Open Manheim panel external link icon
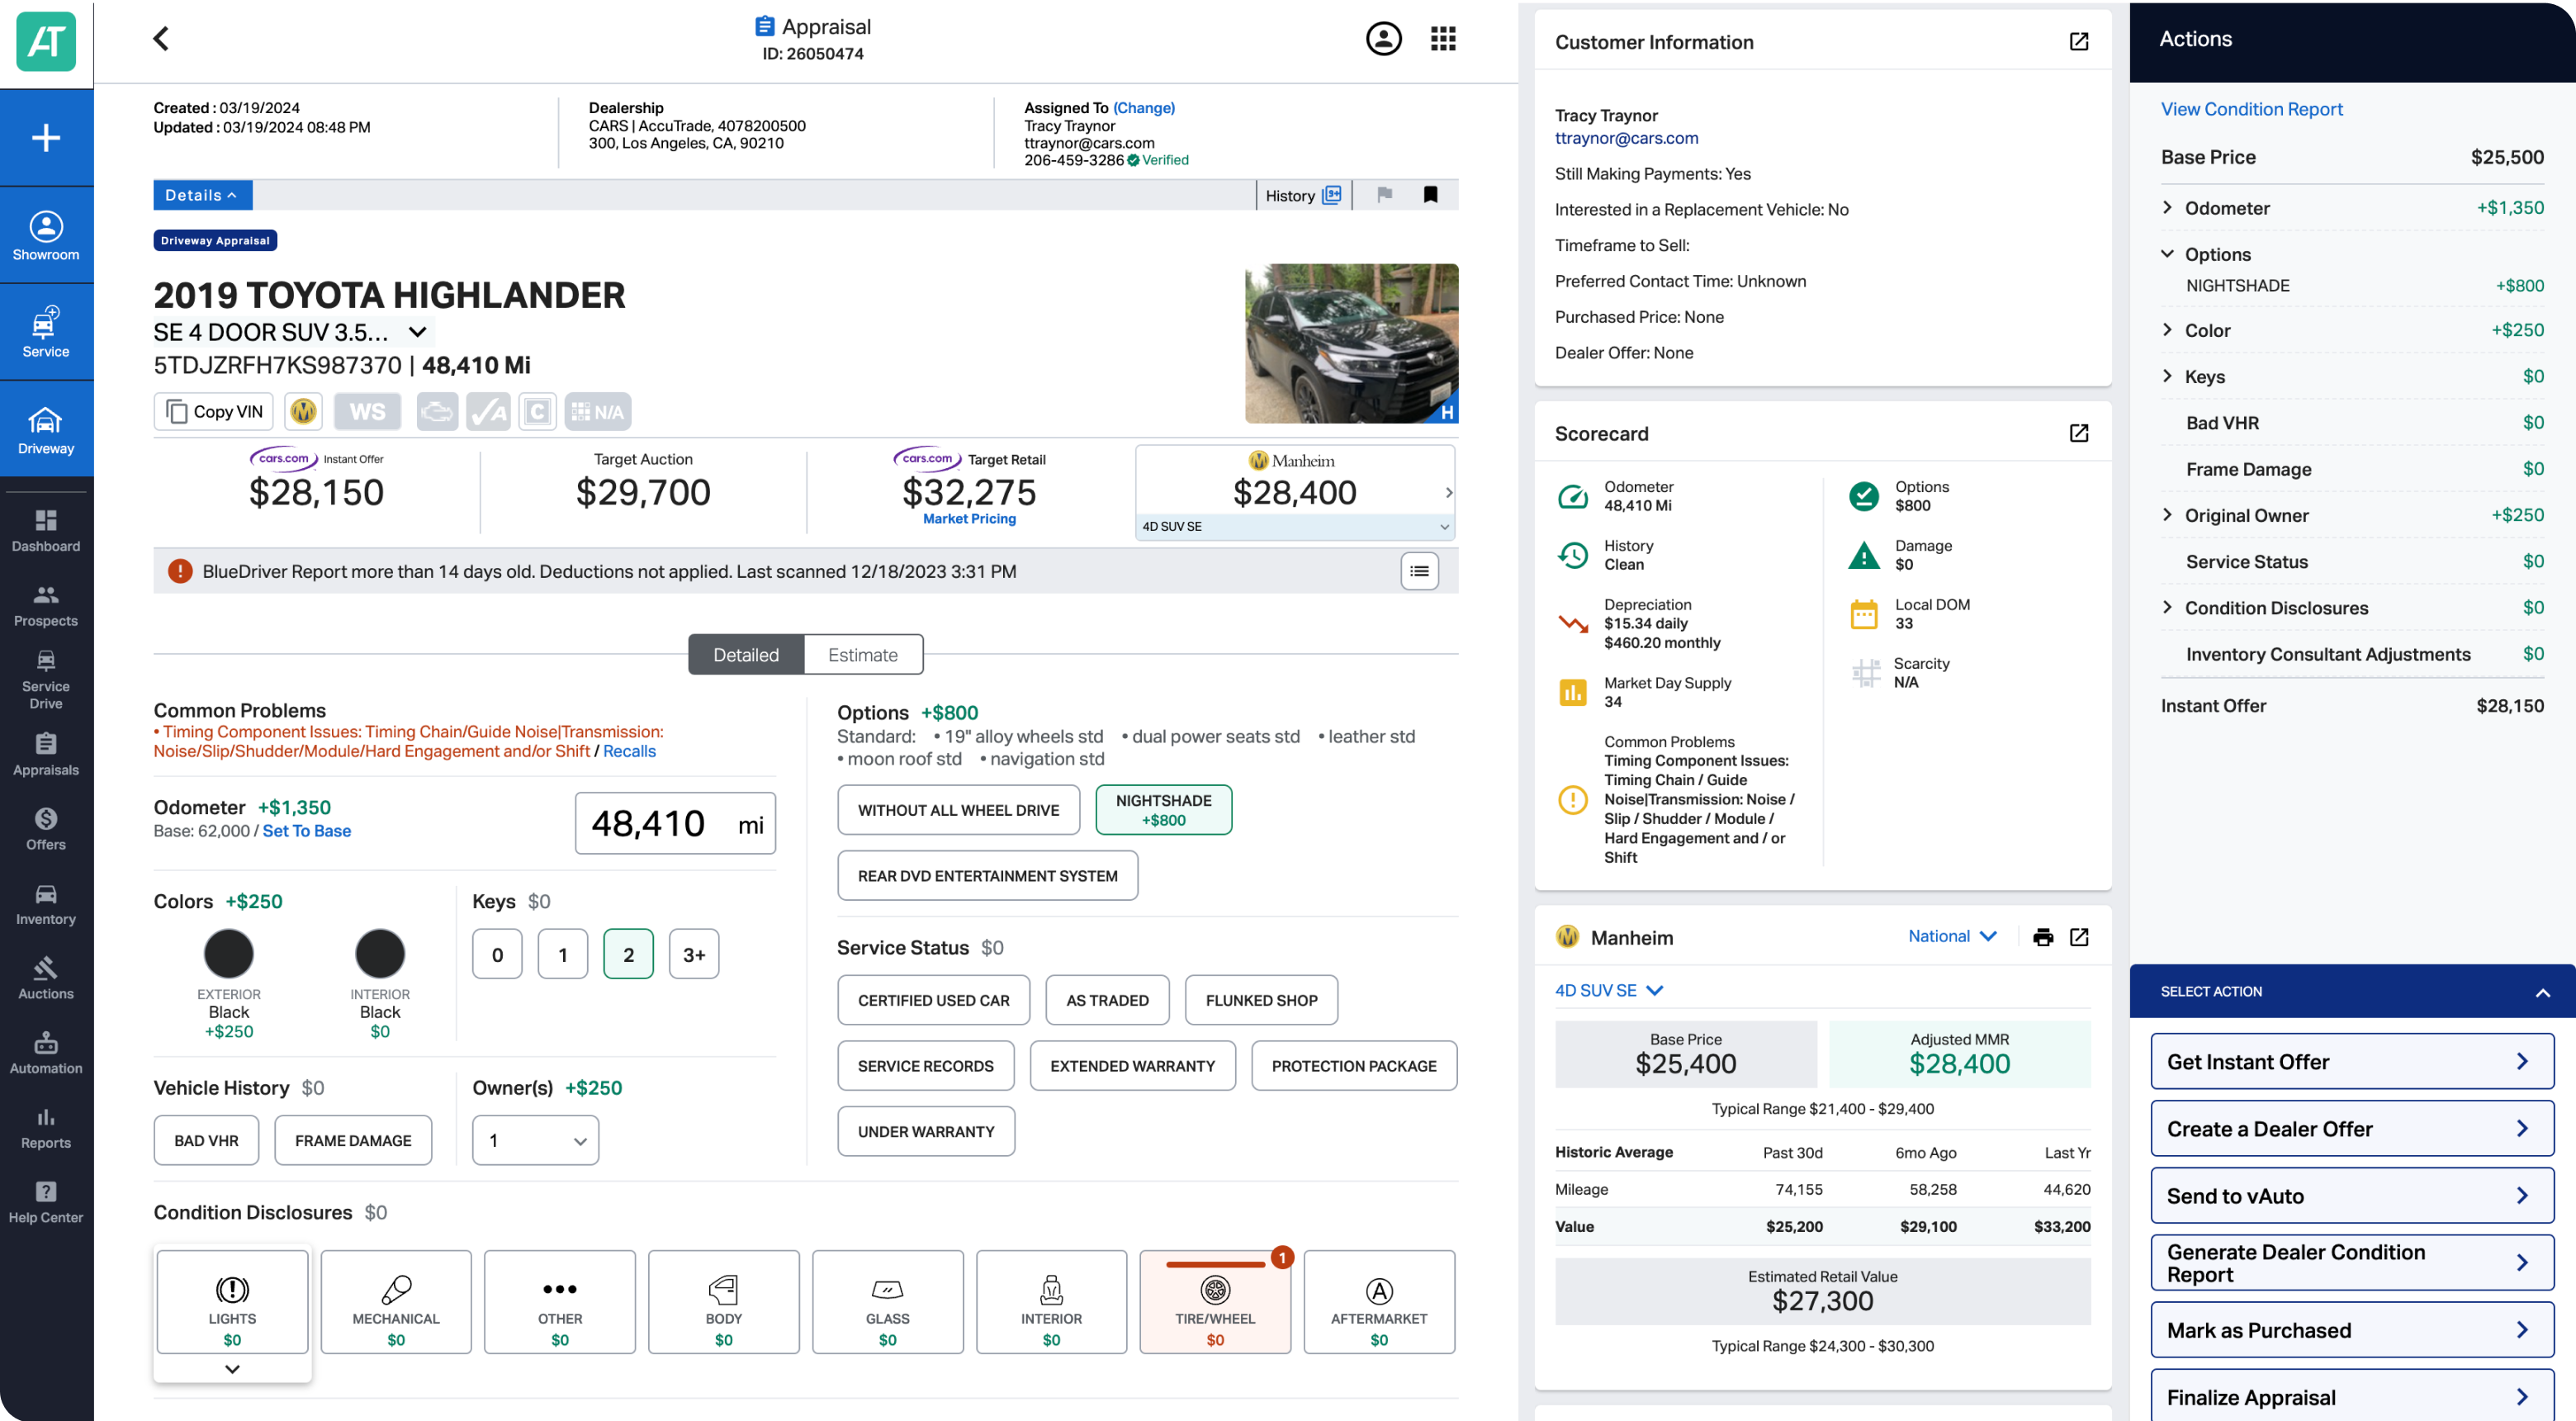Screen dimensions: 2576x1421 click(x=2078, y=937)
